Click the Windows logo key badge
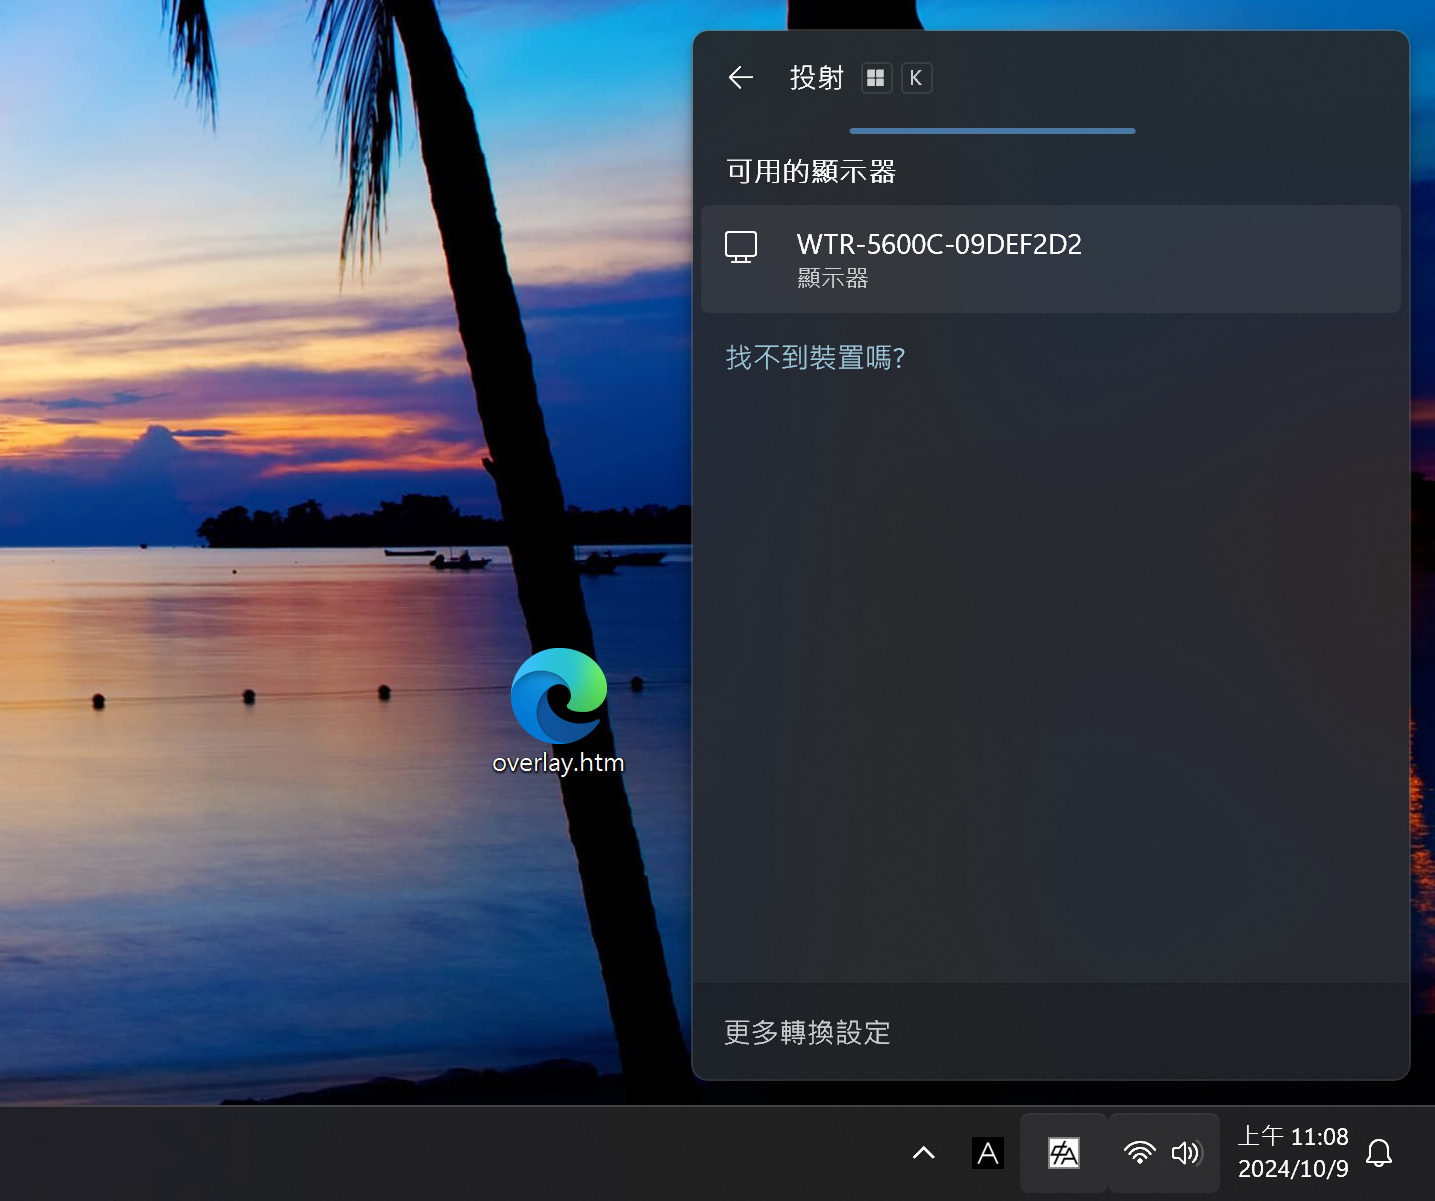Screen dimensions: 1435x1201 876,78
